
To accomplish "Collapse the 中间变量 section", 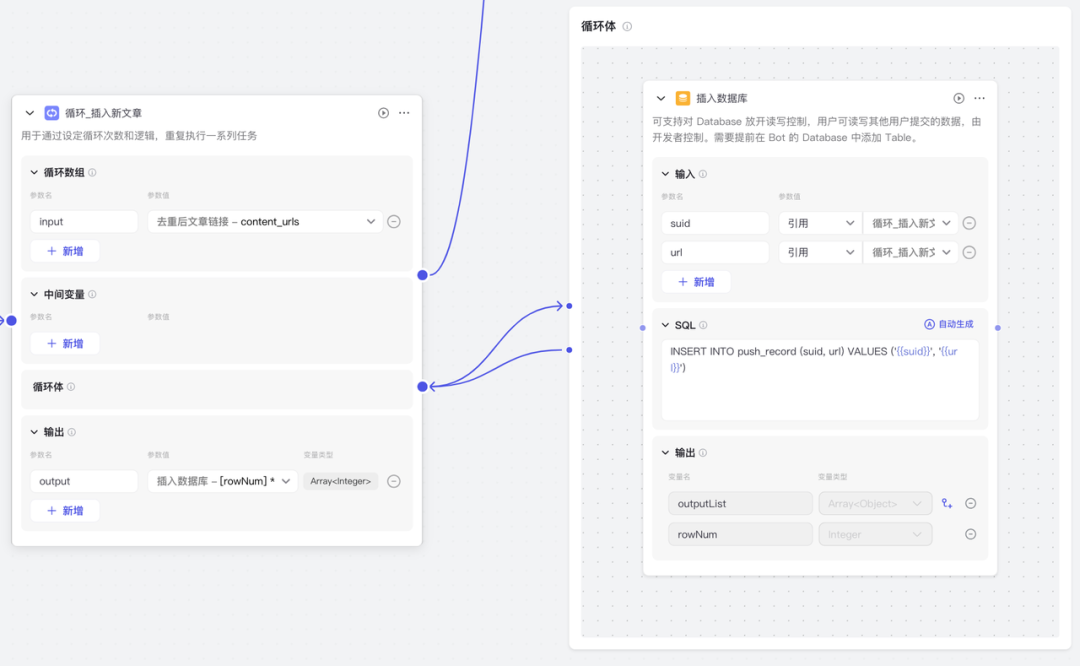I will pyautogui.click(x=34, y=294).
